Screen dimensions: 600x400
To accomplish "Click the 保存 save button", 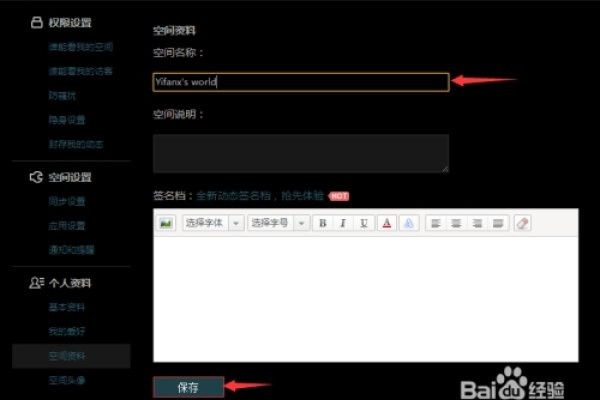I will pyautogui.click(x=188, y=387).
